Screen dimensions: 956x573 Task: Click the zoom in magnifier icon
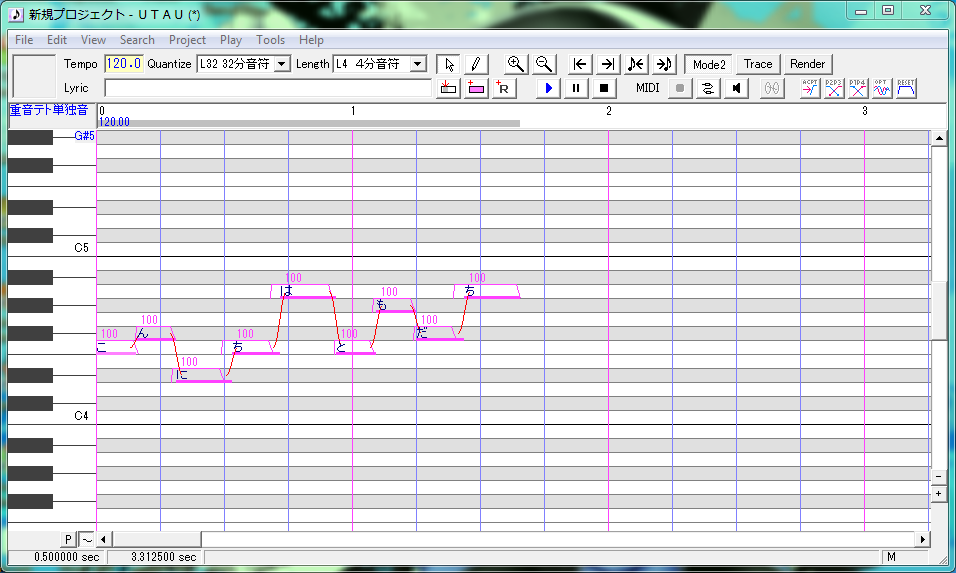click(x=516, y=64)
